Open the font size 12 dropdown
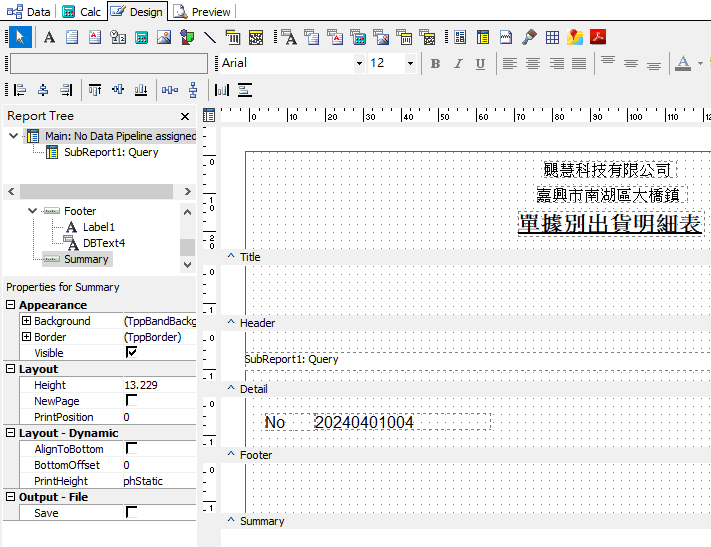The height and width of the screenshot is (547, 711). [410, 63]
